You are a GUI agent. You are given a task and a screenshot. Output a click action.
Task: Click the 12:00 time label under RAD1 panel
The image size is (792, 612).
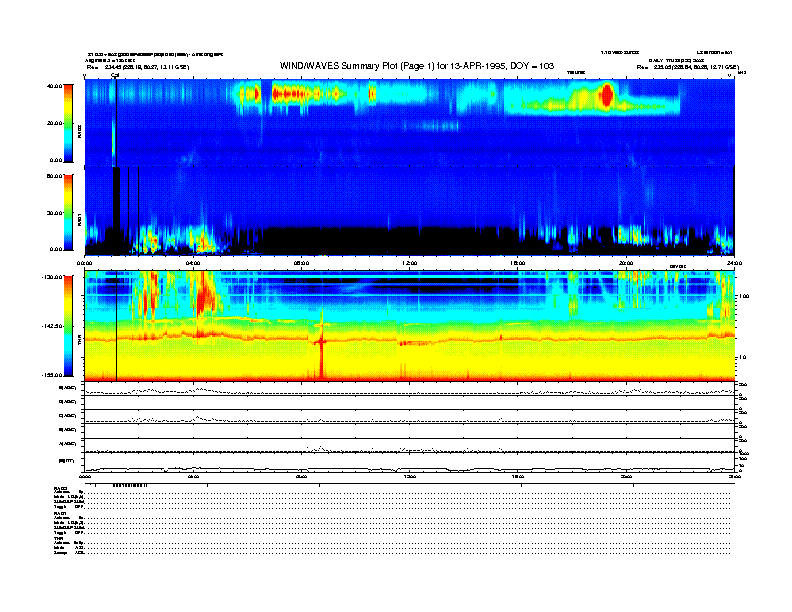pyautogui.click(x=410, y=263)
